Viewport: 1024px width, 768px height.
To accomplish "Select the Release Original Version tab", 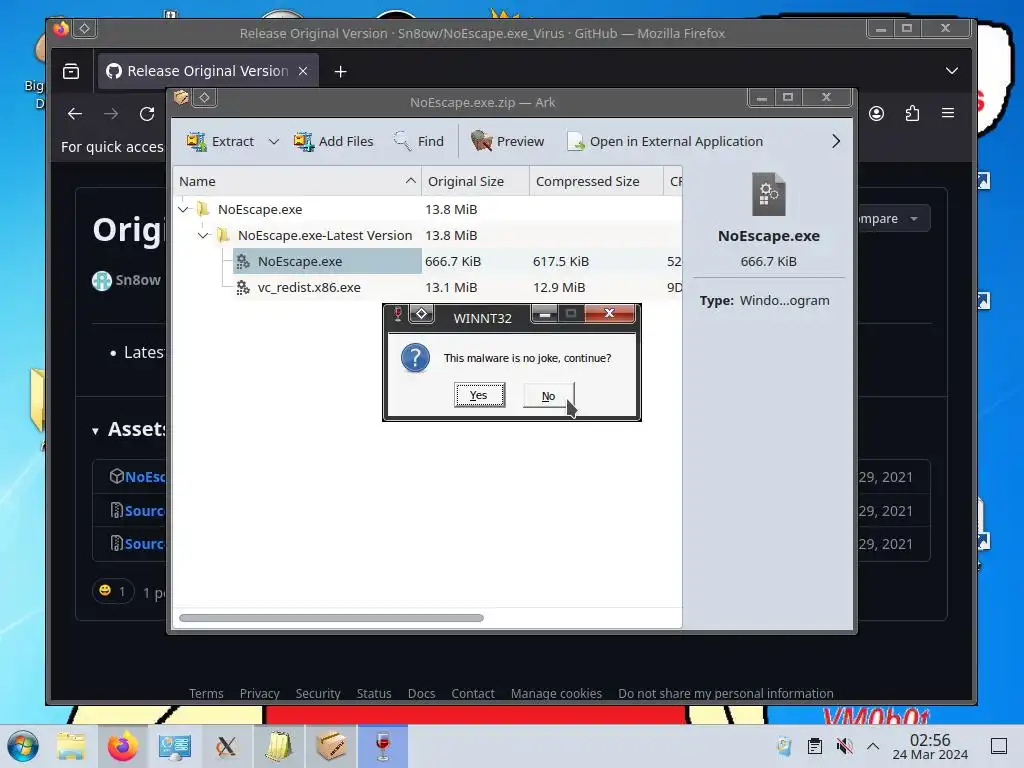I will click(208, 71).
